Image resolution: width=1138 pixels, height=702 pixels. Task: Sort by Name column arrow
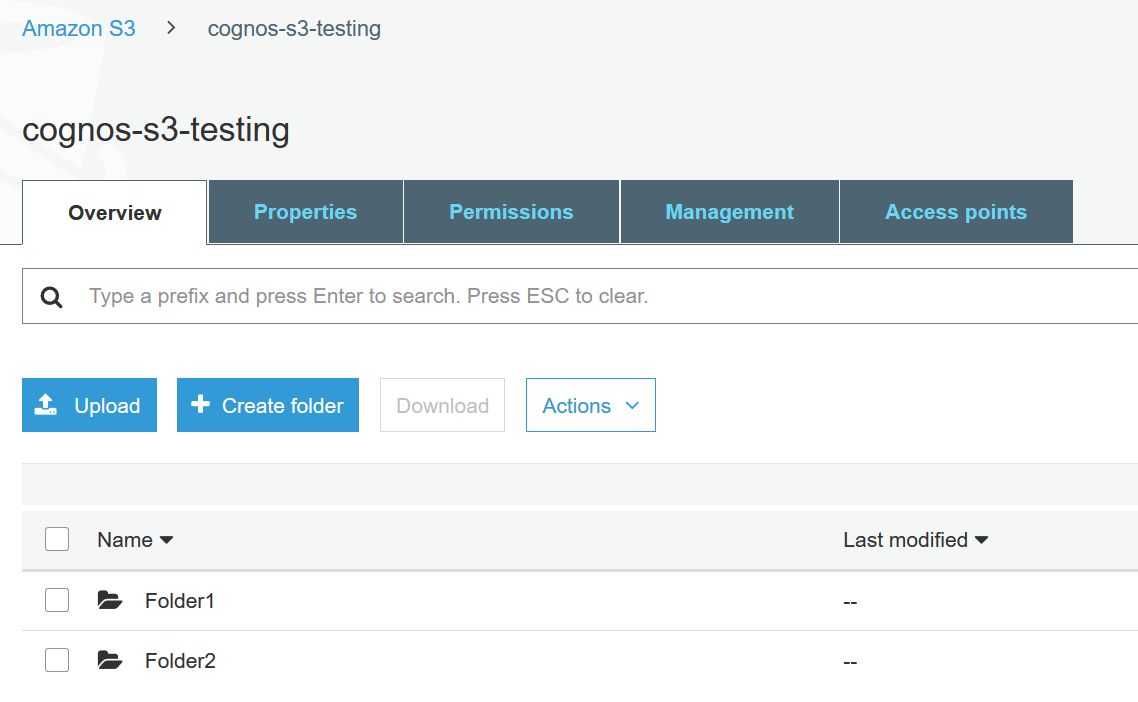click(166, 540)
